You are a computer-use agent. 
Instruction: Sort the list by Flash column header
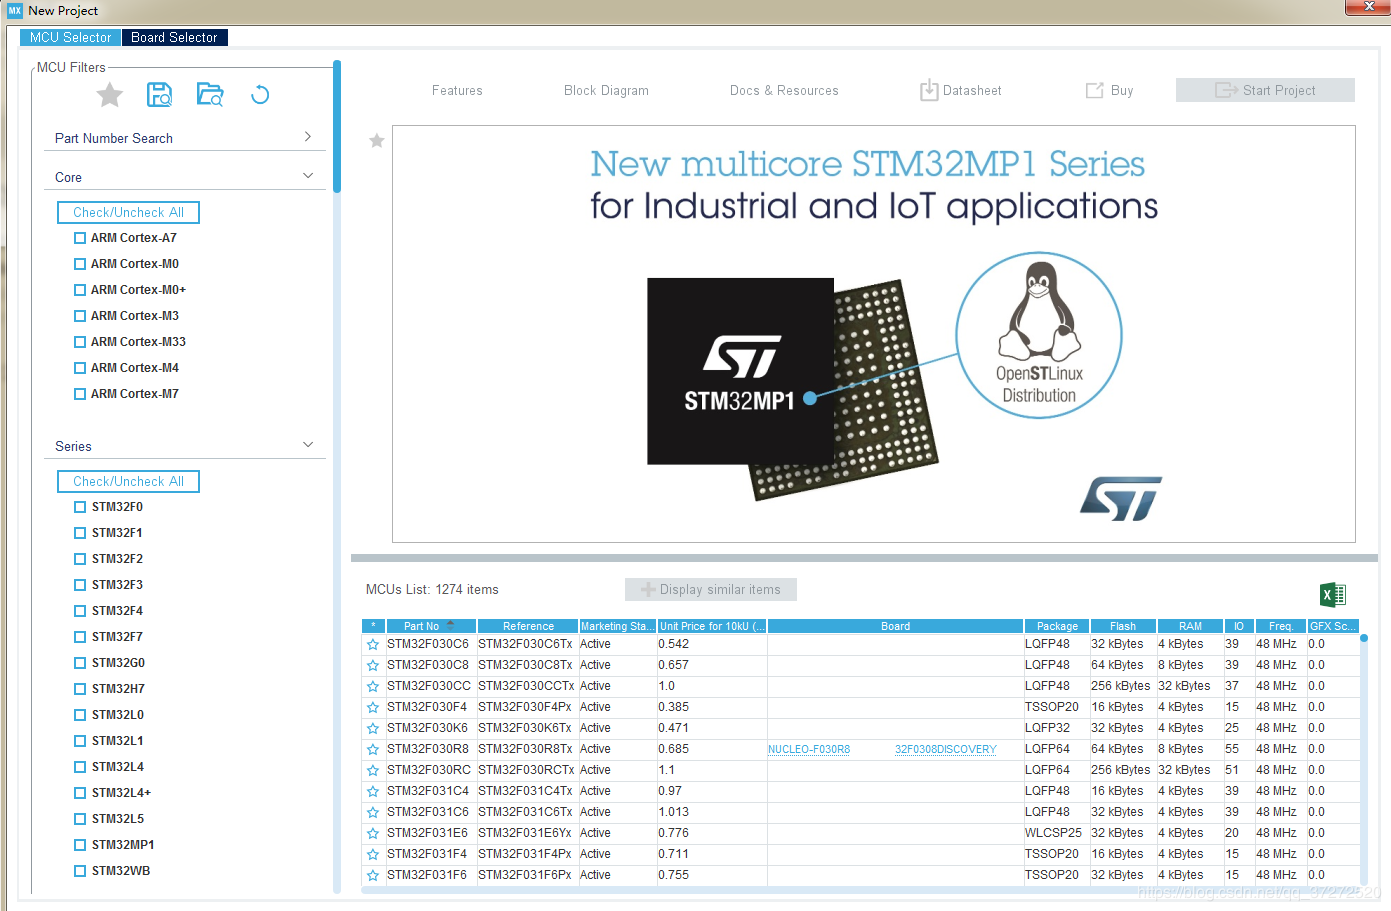(1122, 626)
